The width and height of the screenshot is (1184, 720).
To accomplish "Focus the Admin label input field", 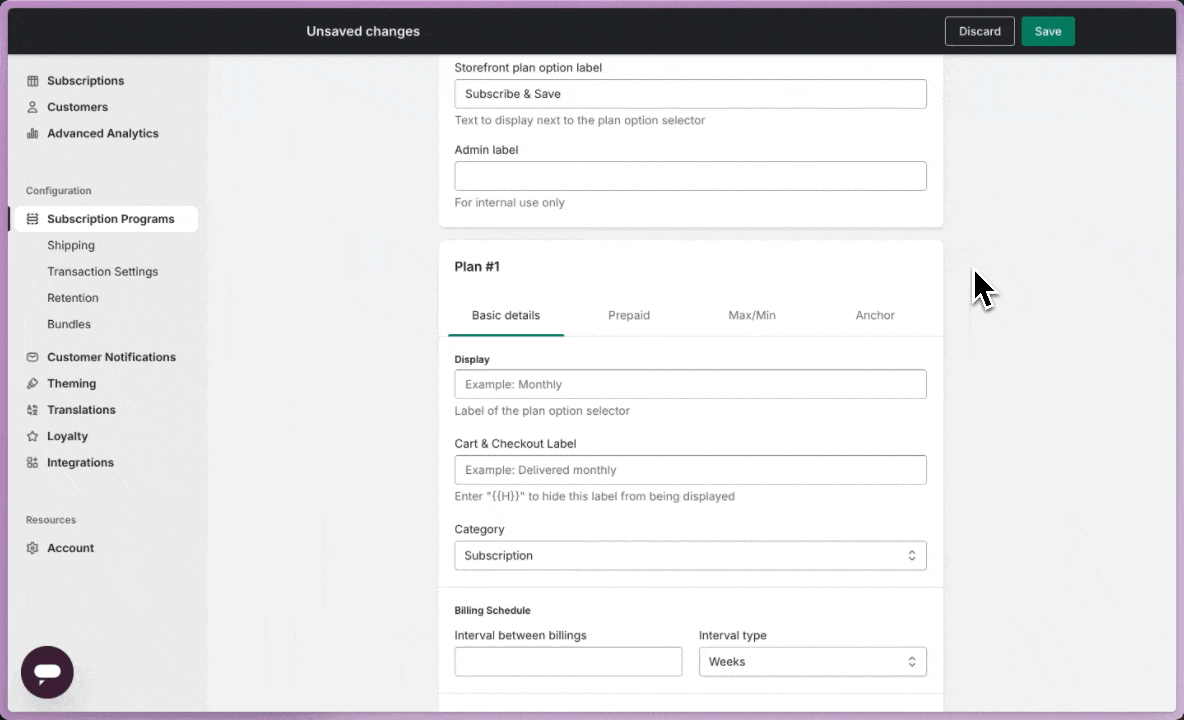I will pyautogui.click(x=690, y=176).
